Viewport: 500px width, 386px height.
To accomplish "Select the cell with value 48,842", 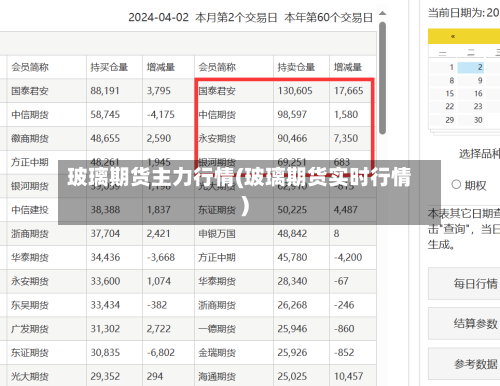I will pyautogui.click(x=302, y=234).
